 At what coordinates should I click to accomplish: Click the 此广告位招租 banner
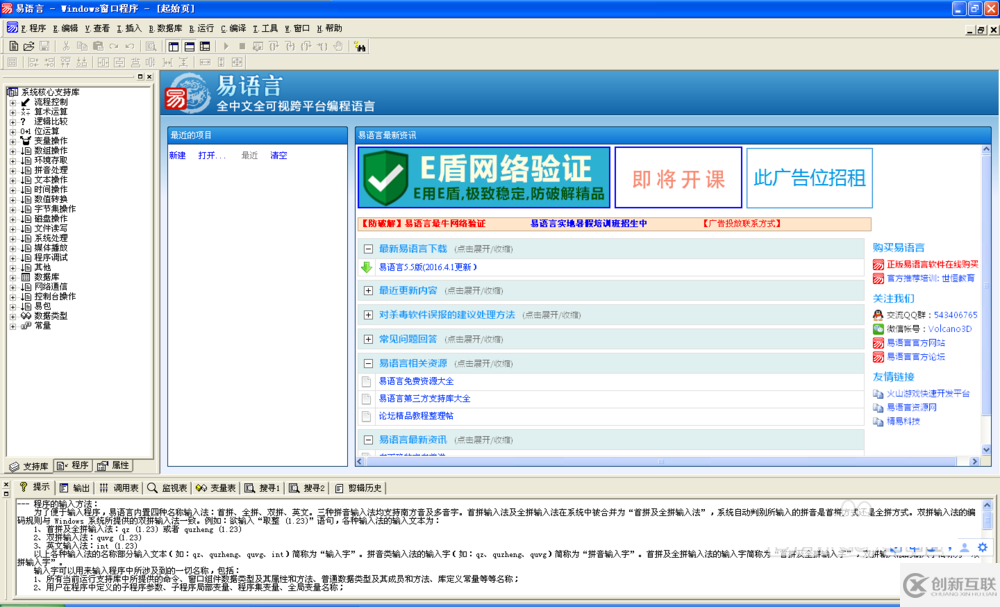point(809,178)
